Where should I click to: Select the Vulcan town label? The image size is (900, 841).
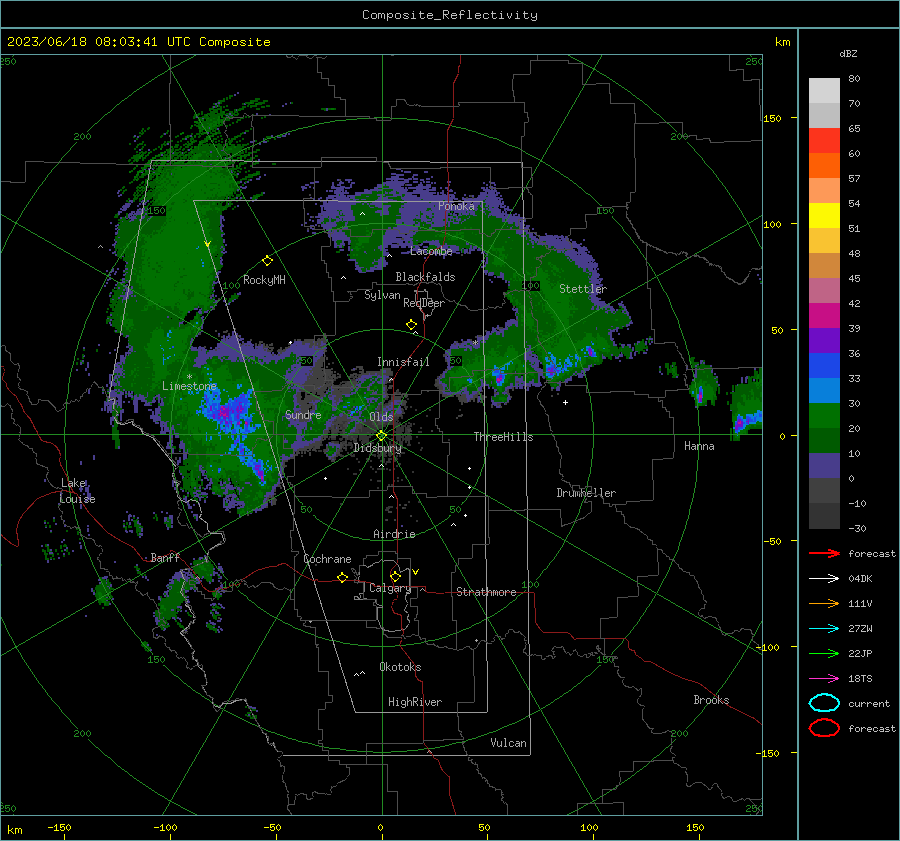(508, 743)
